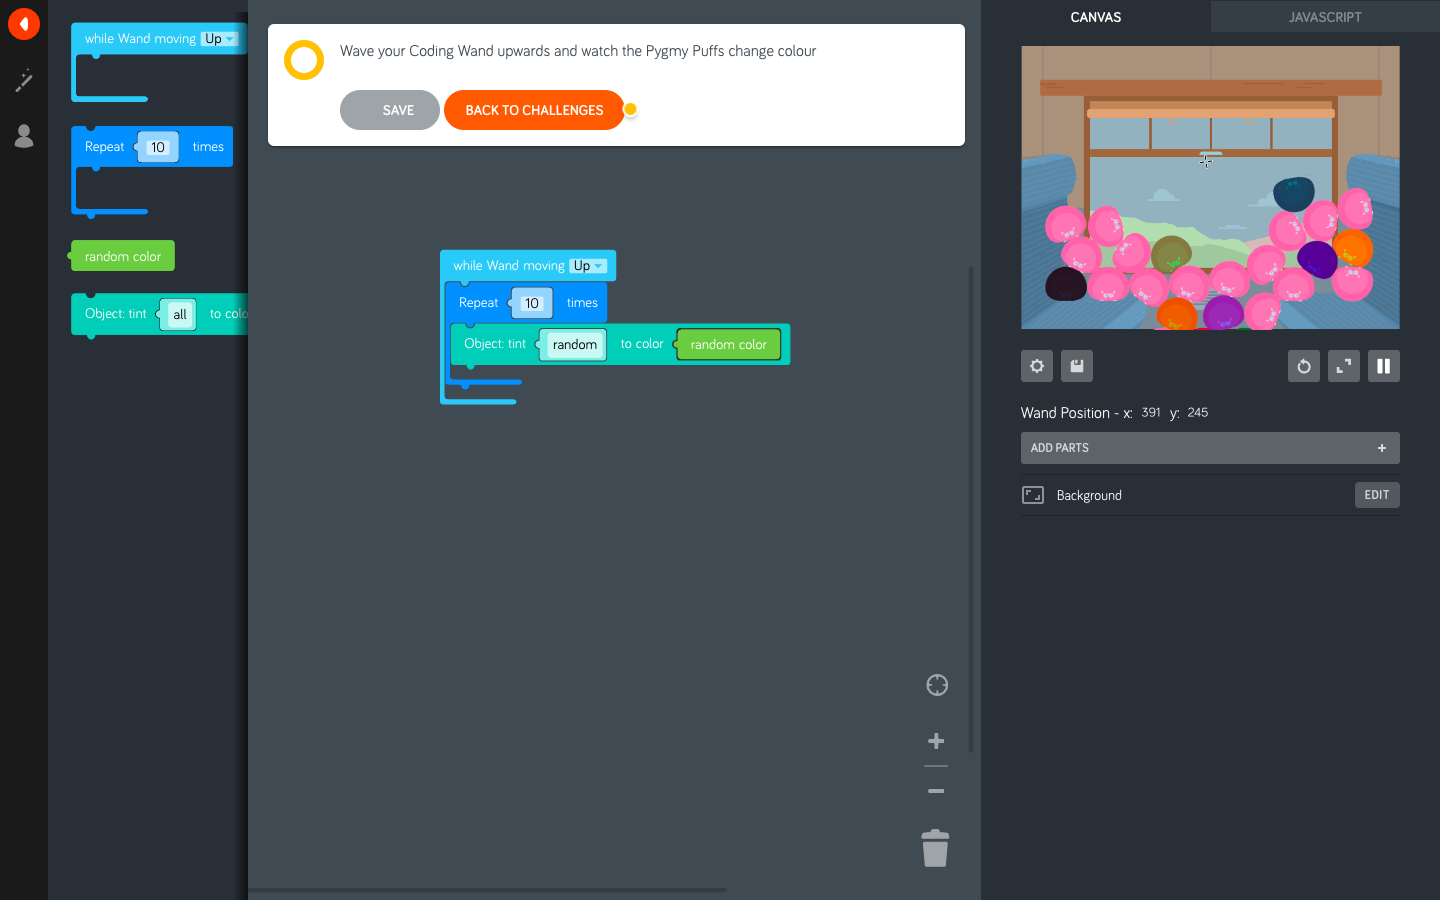Click the 10 field in palette Repeat block
Image resolution: width=1440 pixels, height=900 pixels.
(x=158, y=147)
